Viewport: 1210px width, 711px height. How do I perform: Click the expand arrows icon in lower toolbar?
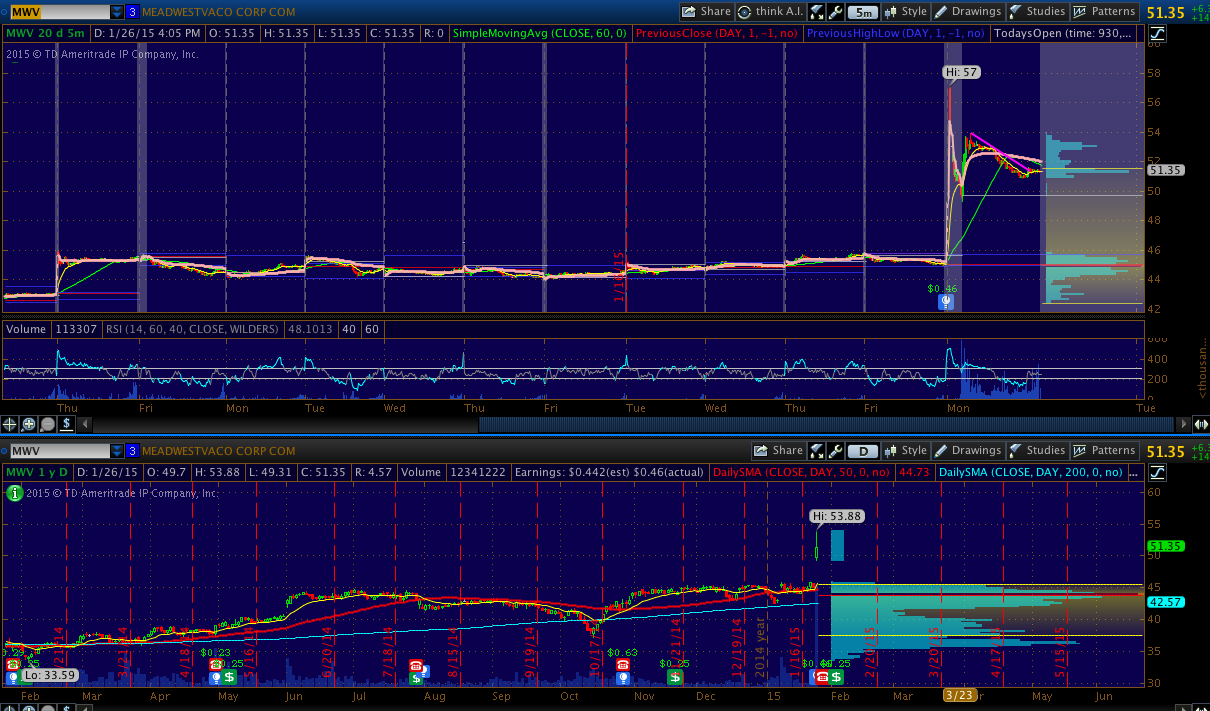tap(817, 451)
